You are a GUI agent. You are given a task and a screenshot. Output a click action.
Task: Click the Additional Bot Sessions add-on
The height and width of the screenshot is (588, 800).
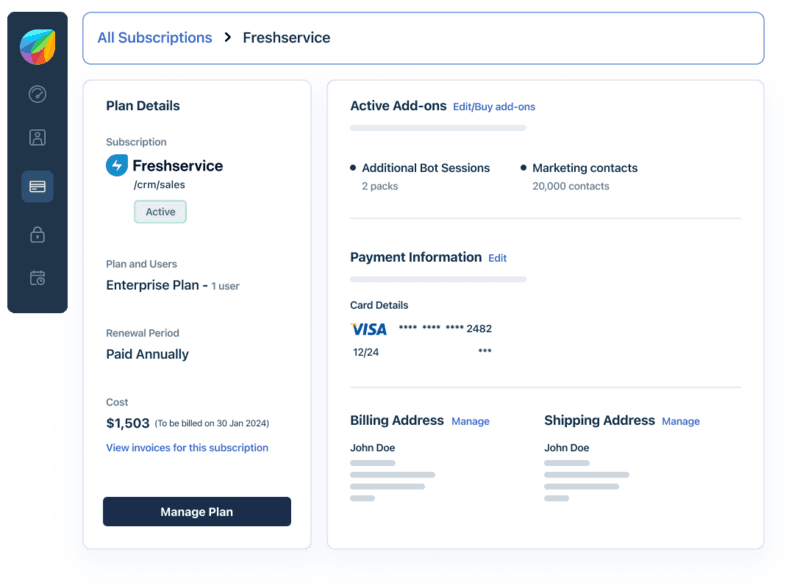[426, 168]
